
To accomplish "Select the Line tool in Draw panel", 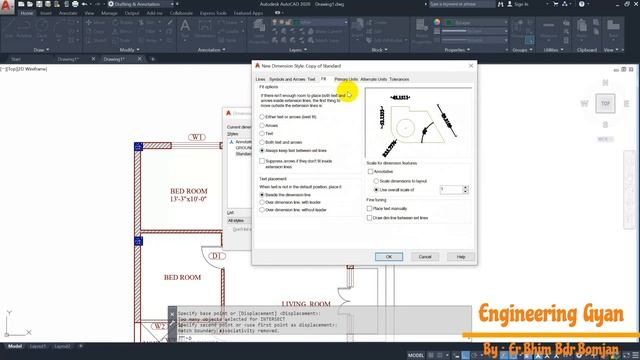I will click(x=9, y=29).
